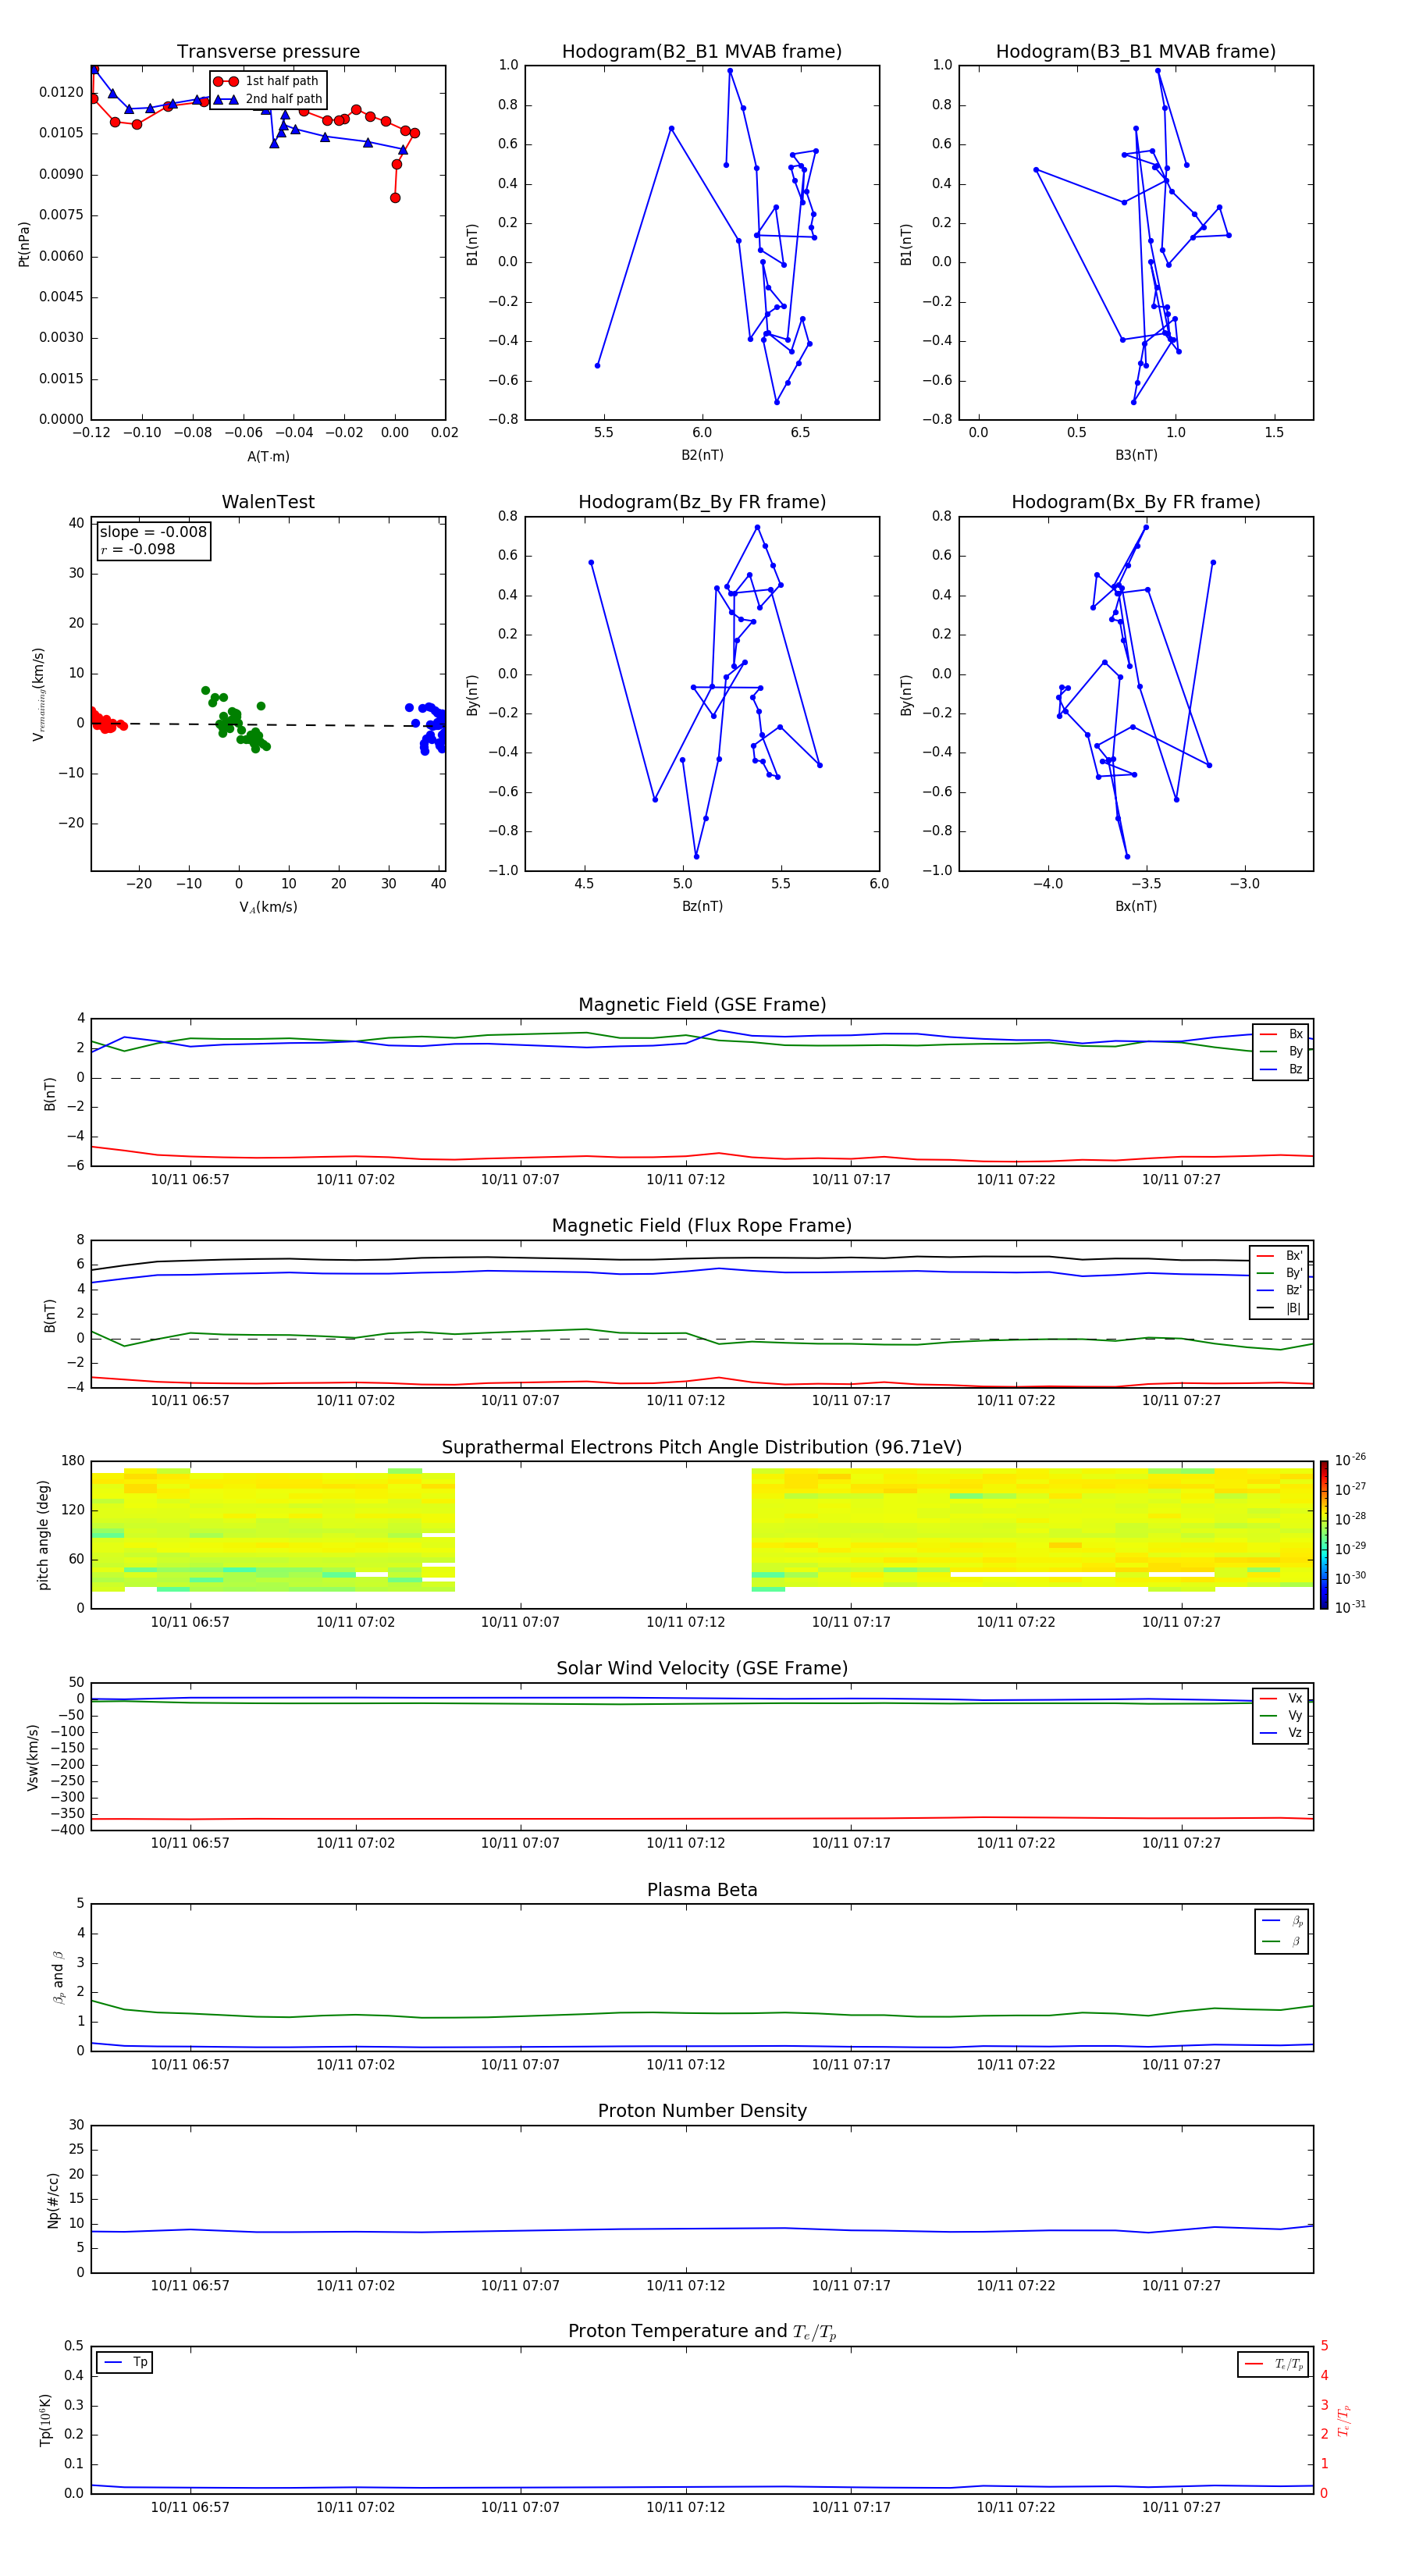Click the By legend entry in GSE panel
Viewport: 1405px width, 2576px height.
pos(1281,1051)
